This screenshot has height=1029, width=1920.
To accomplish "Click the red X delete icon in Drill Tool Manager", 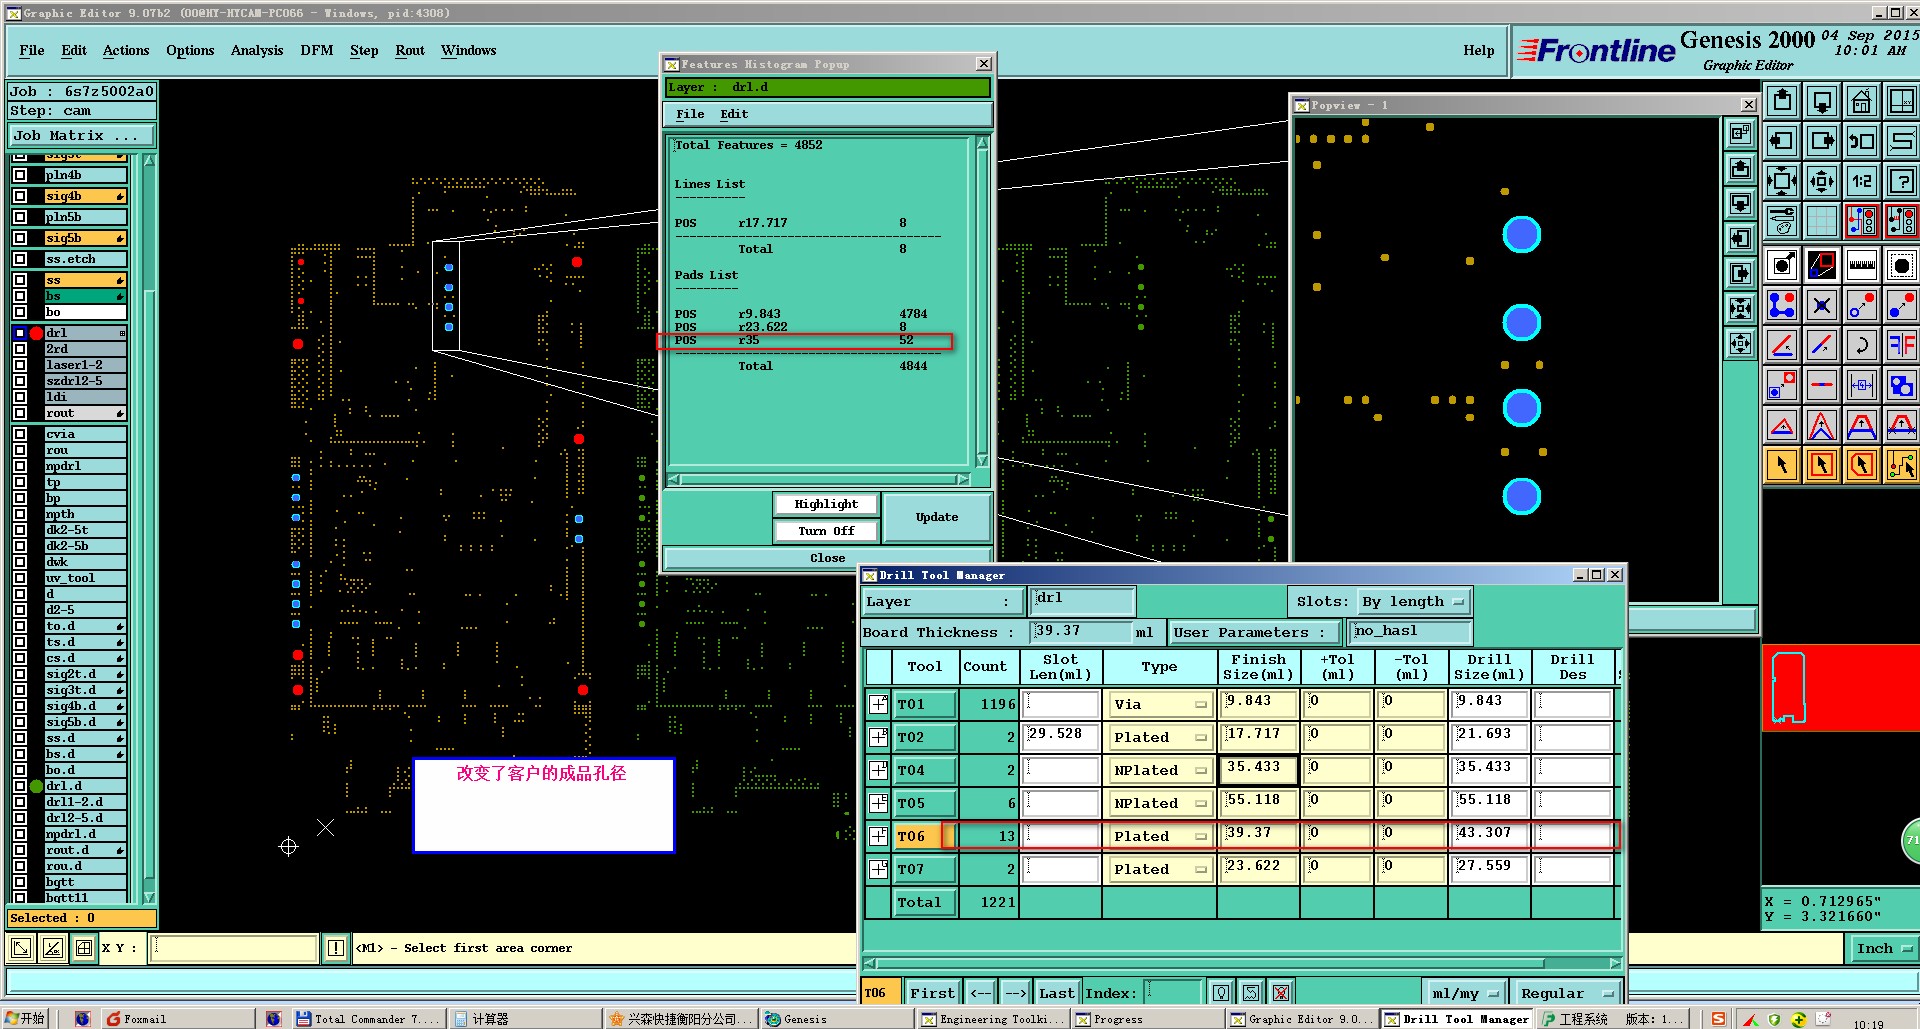I will point(1281,993).
